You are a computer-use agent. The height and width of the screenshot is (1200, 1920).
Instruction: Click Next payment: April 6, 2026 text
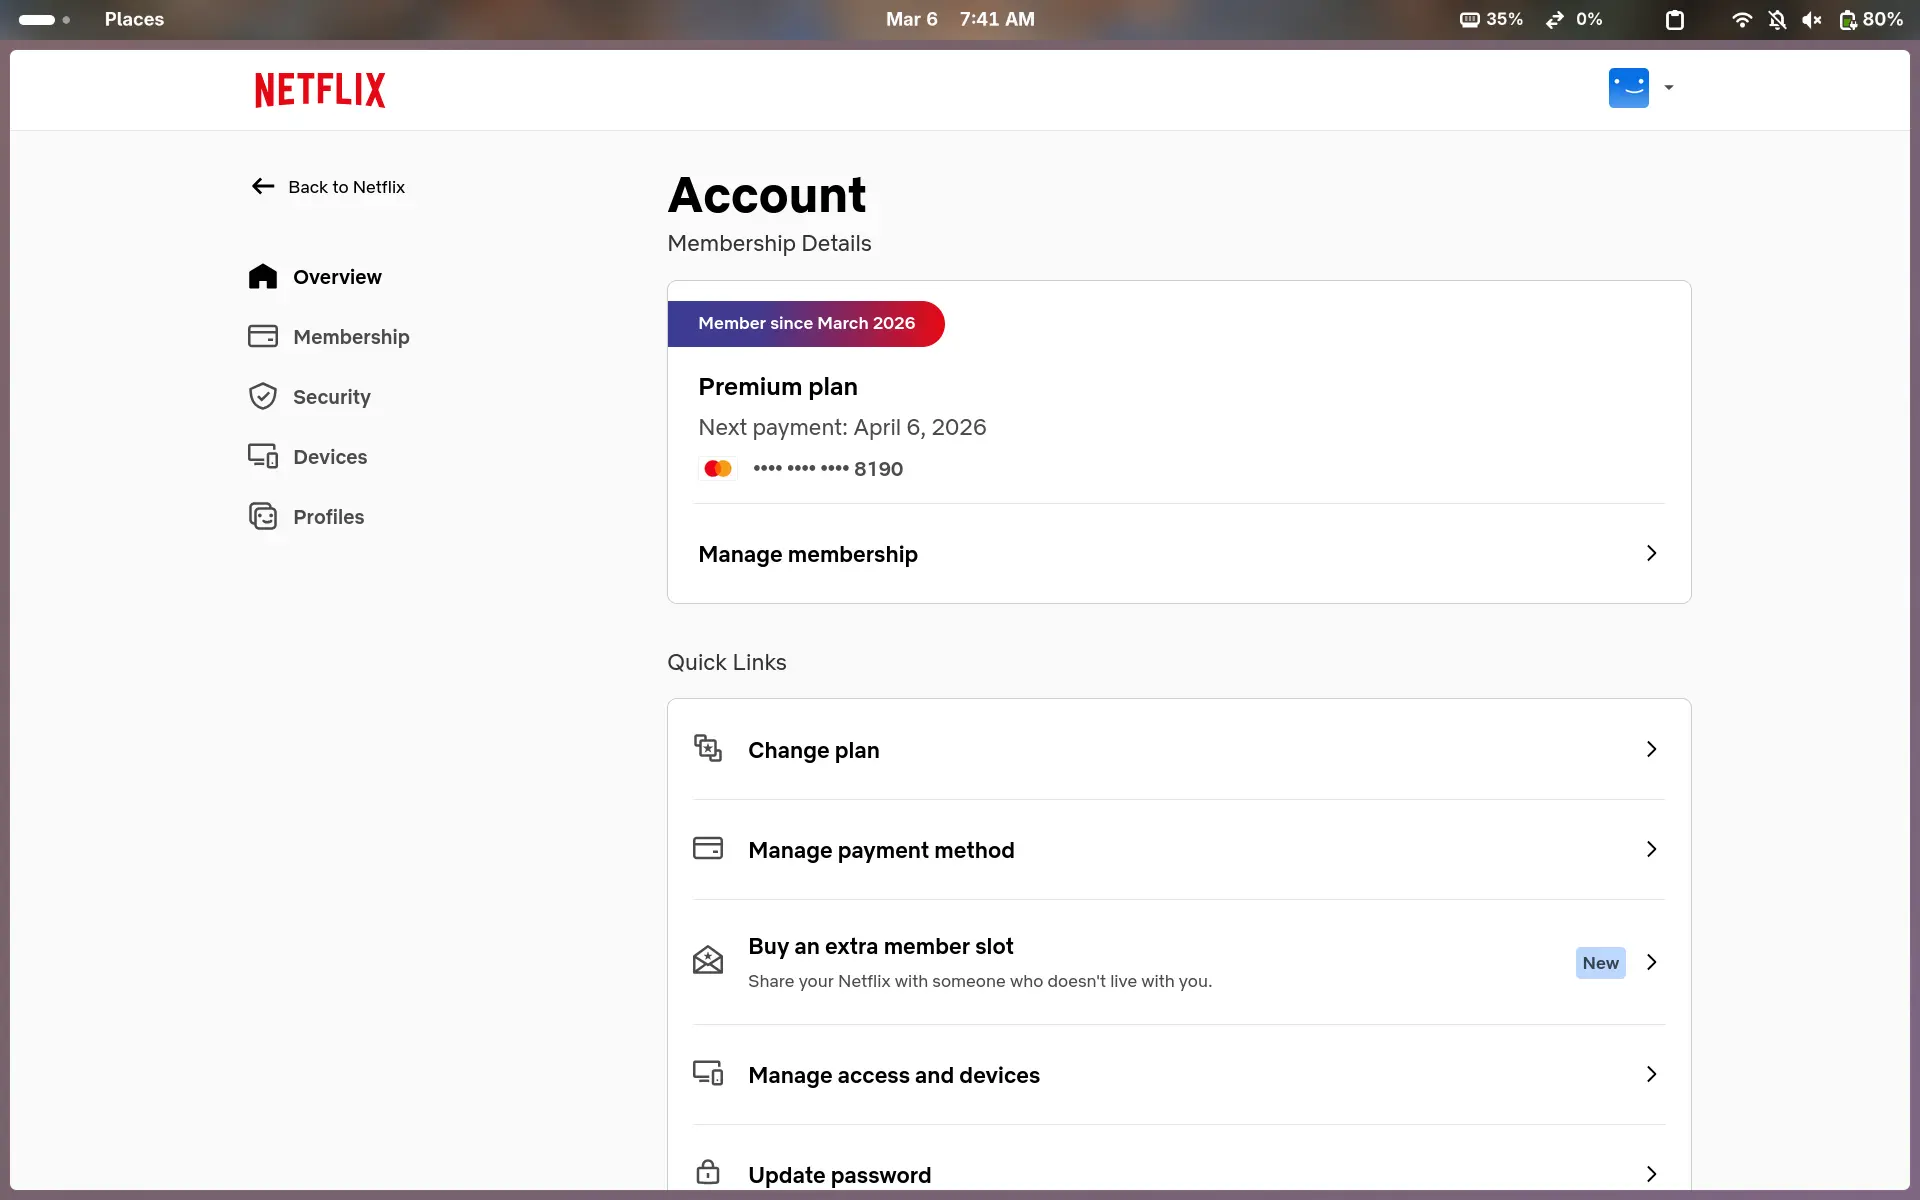[x=842, y=428]
